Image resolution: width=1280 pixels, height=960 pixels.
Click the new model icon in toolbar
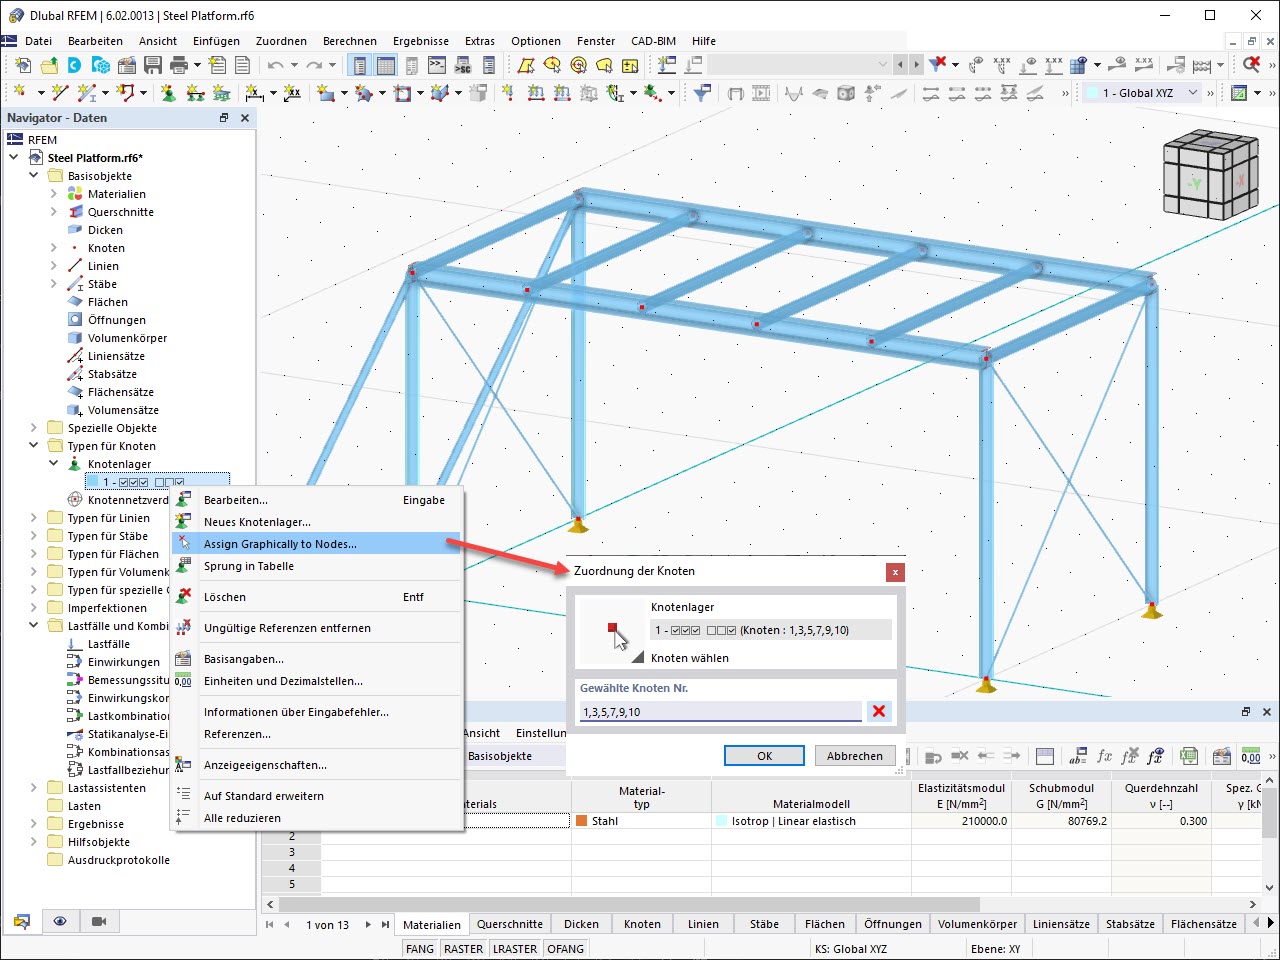click(x=23, y=65)
